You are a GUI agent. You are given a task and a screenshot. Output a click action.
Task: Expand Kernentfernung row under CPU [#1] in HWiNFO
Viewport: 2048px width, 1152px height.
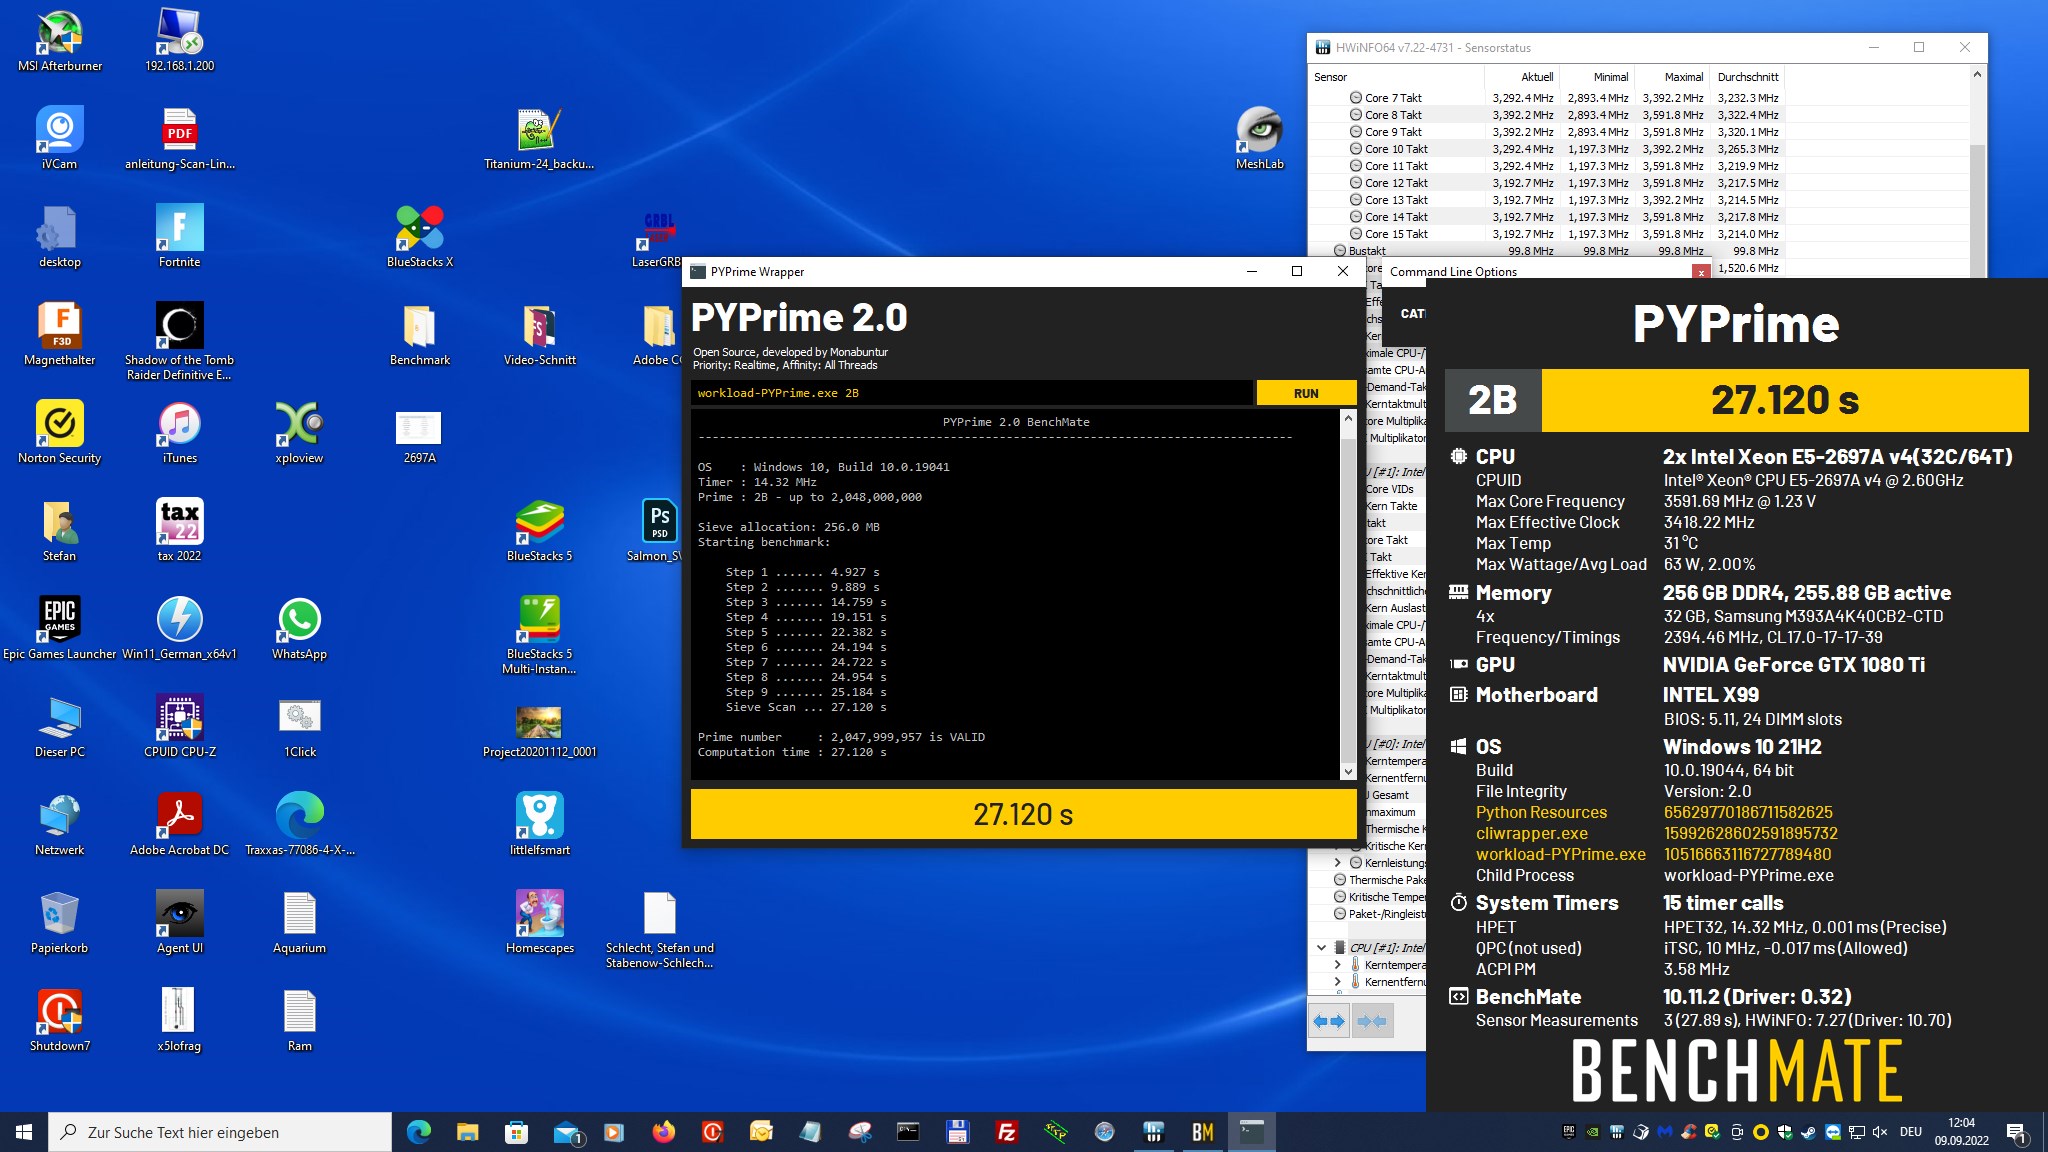1338,981
